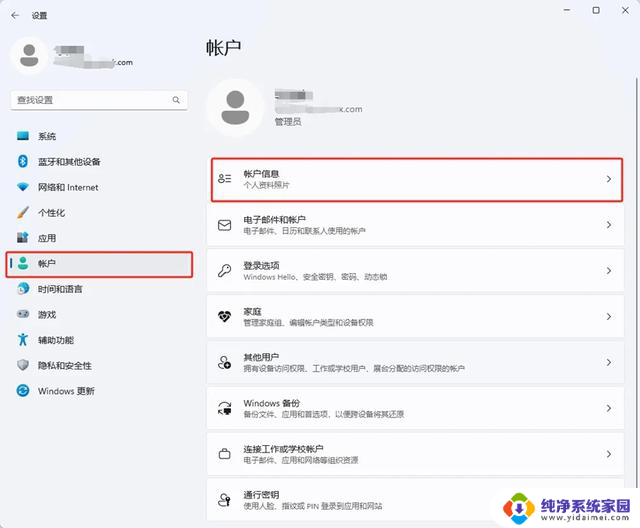Open 帐户信息 title

pos(261,174)
